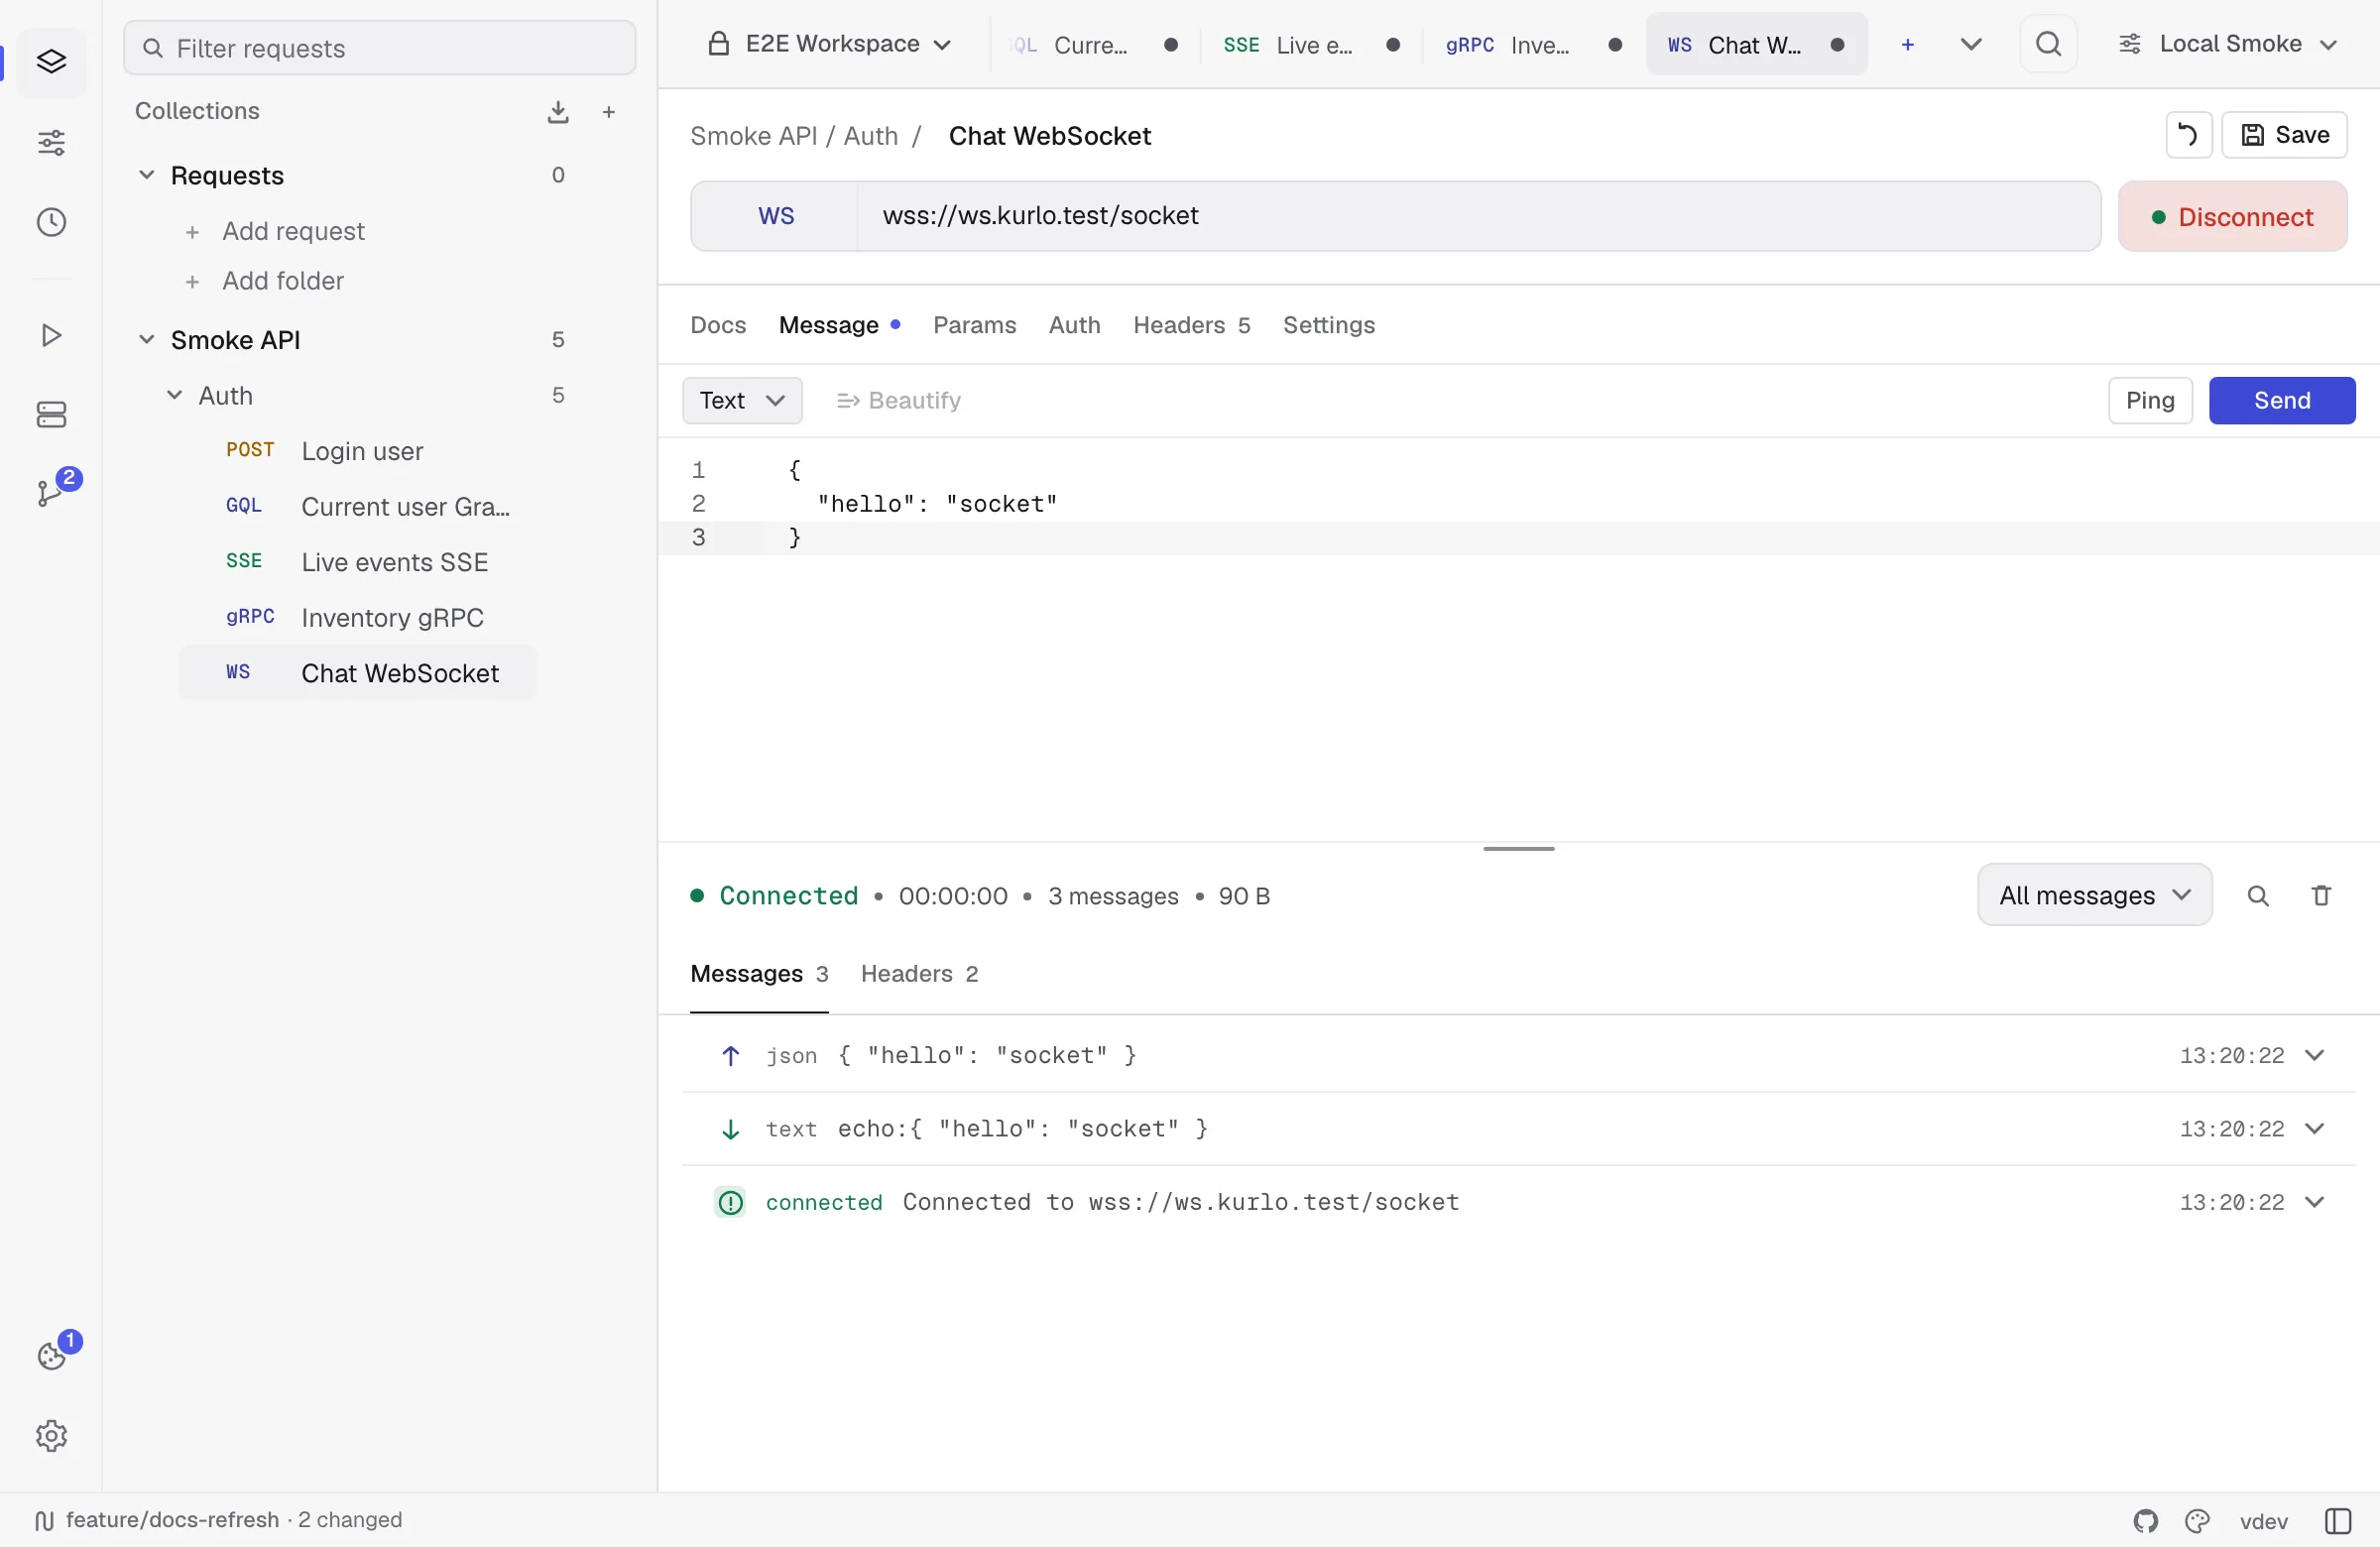The image size is (2380, 1547).
Task: Add a new tab with plus icon
Action: click(1908, 45)
